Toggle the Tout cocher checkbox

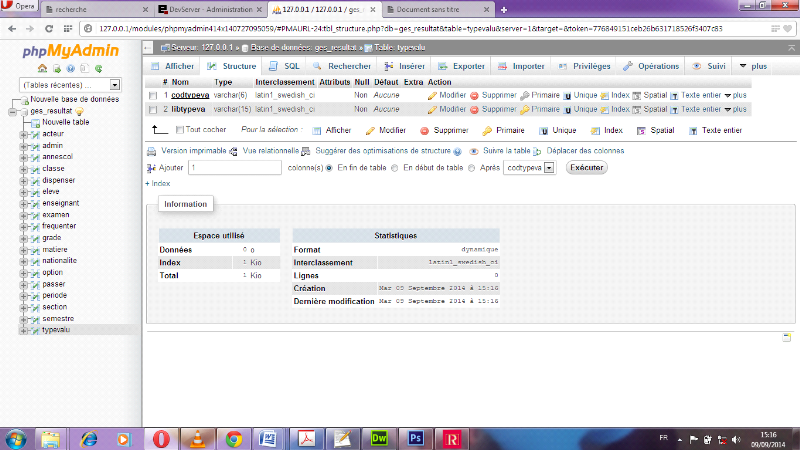tap(180, 130)
